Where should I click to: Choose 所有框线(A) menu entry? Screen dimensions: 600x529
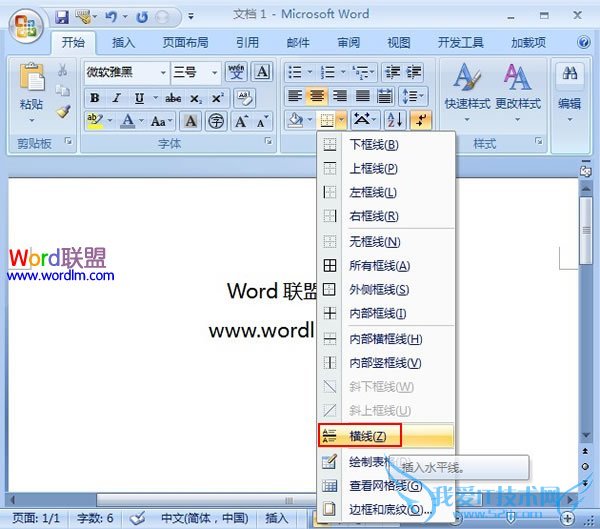coord(379,266)
